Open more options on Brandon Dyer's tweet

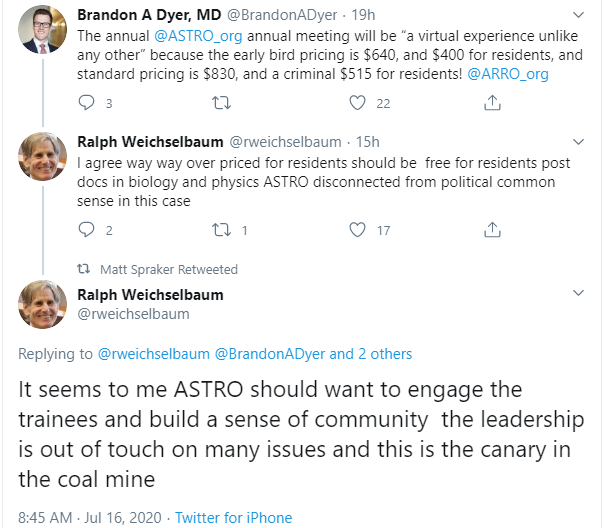coord(578,16)
